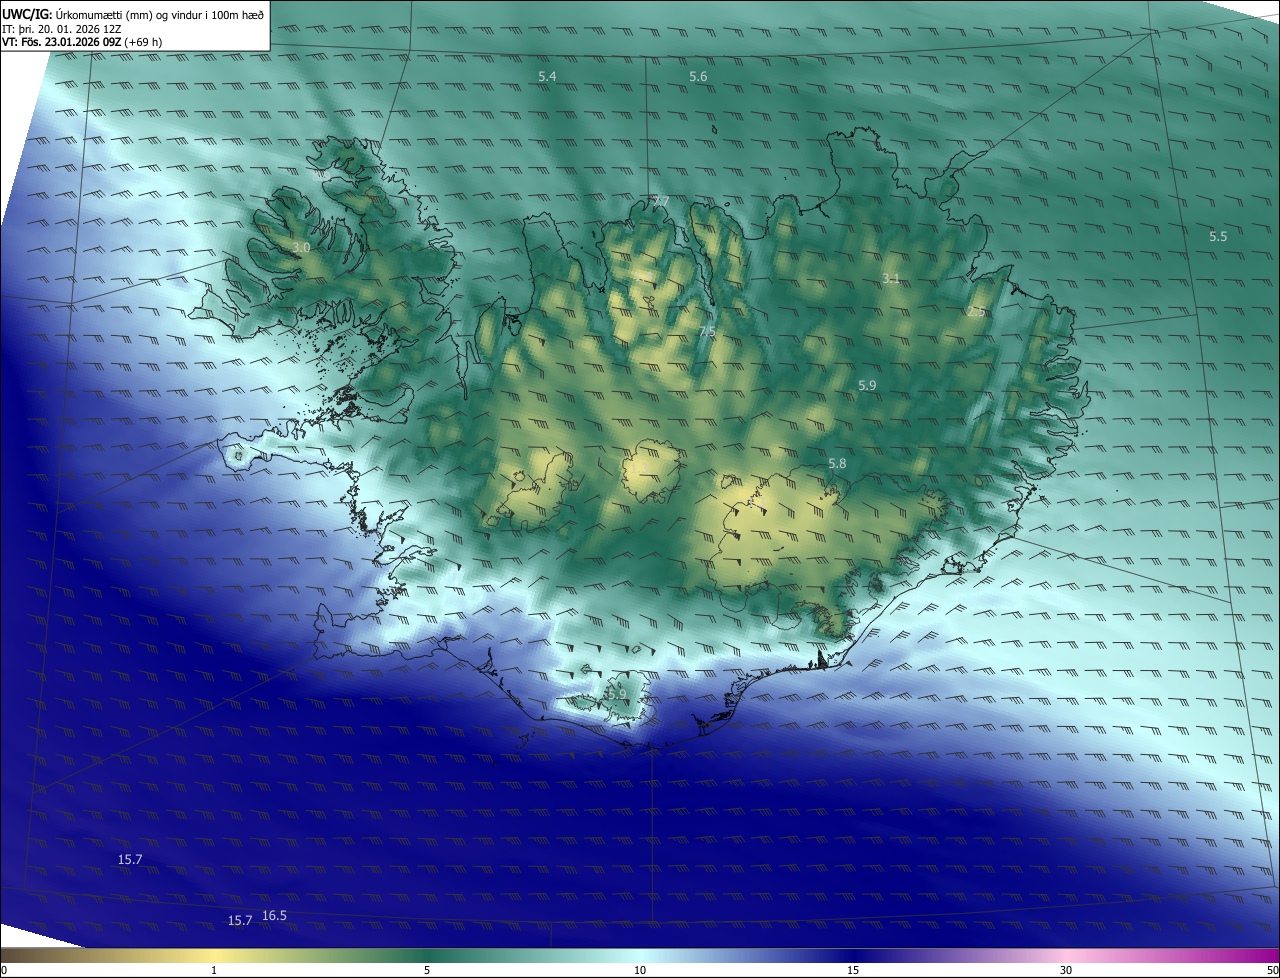Click the 5.4 value north of Iceland
1280x978 pixels.
click(x=547, y=77)
